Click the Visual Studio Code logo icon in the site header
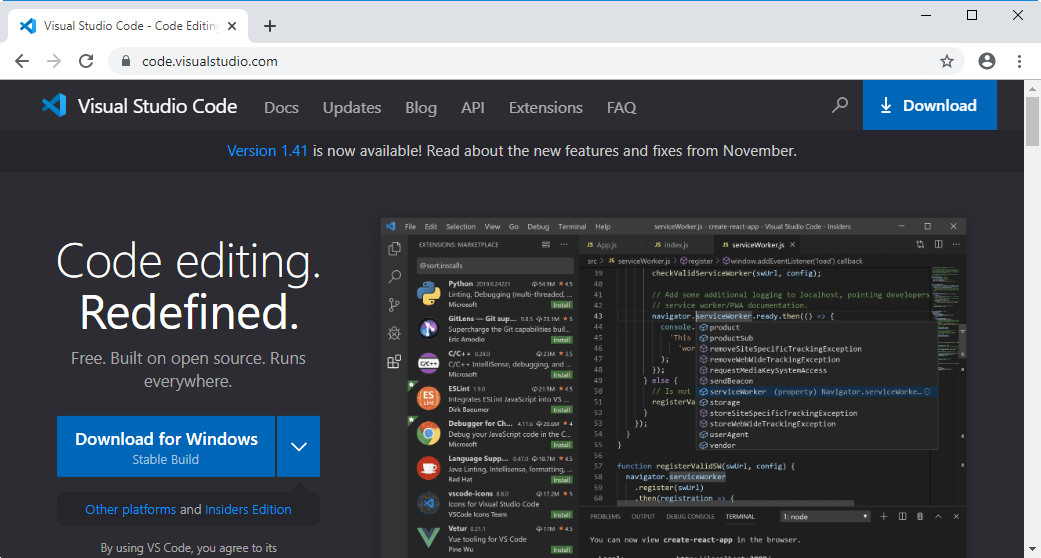 [54, 106]
